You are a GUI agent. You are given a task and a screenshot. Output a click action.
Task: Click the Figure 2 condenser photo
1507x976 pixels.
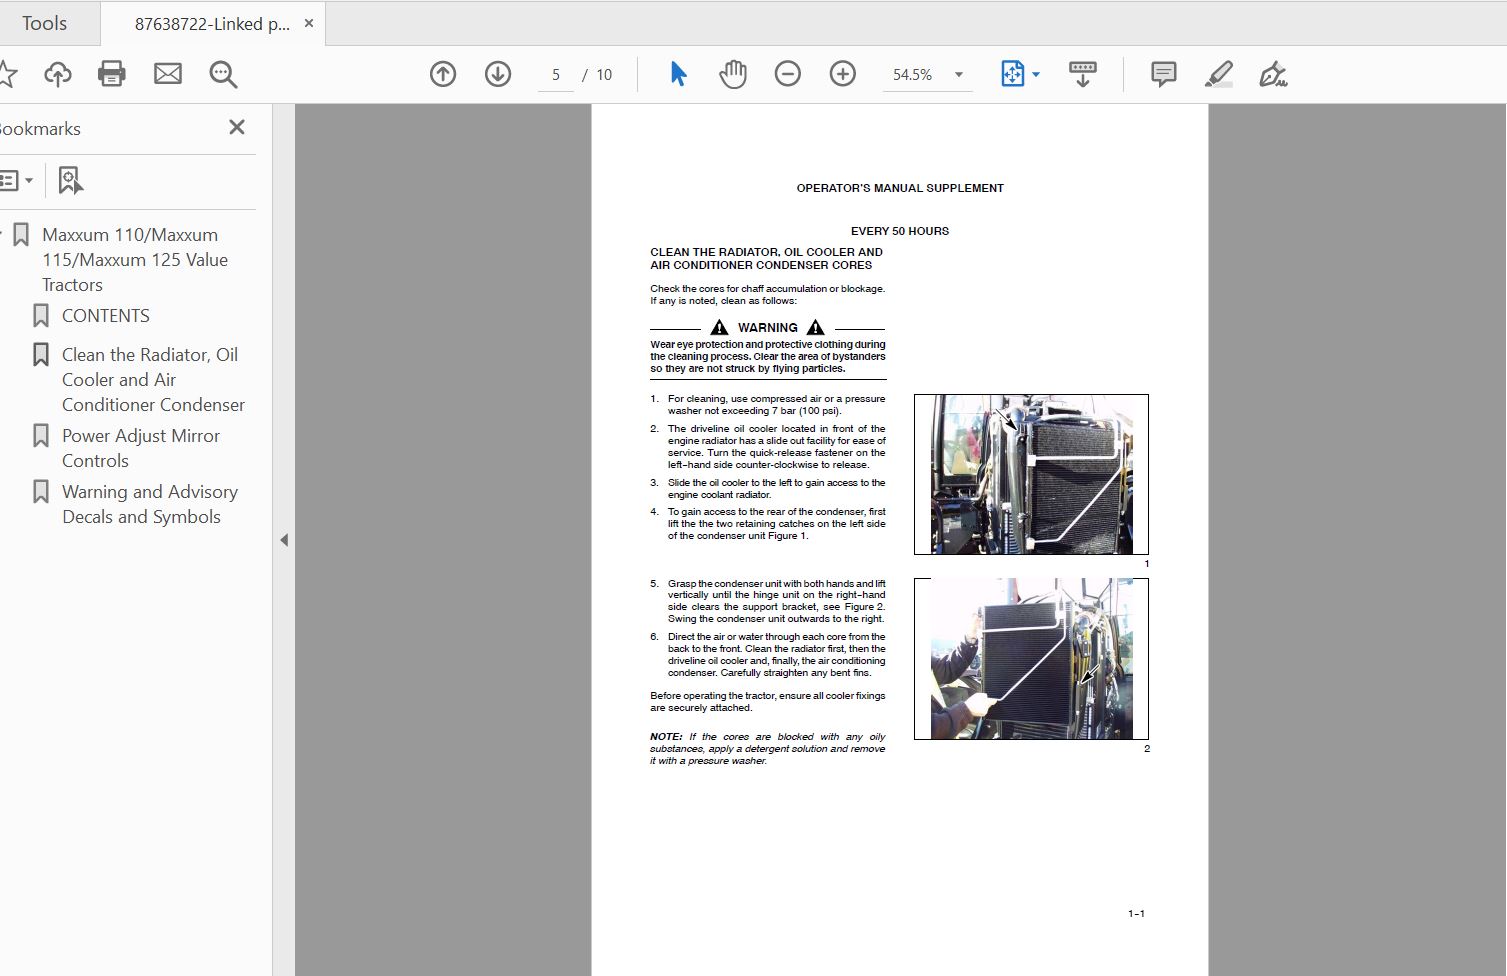click(1031, 659)
